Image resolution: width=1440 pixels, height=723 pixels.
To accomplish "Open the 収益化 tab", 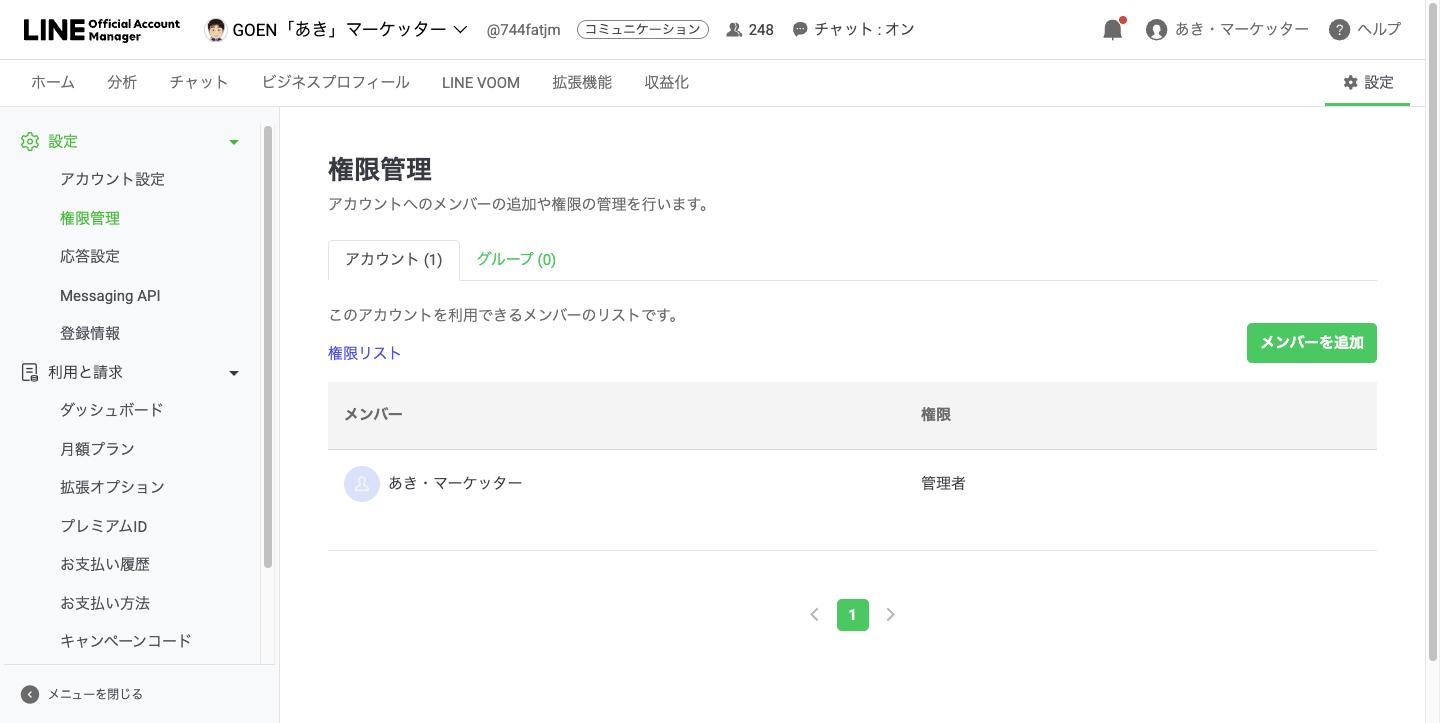I will (667, 83).
